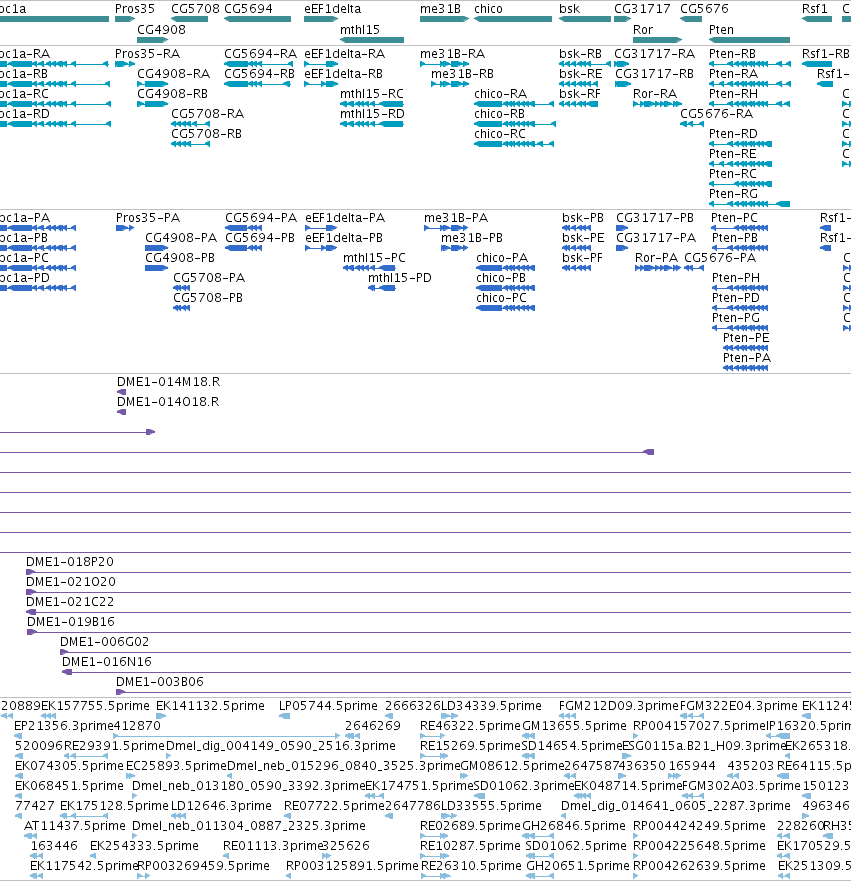Click the bsk gene label
The width and height of the screenshot is (851, 881).
click(x=569, y=9)
